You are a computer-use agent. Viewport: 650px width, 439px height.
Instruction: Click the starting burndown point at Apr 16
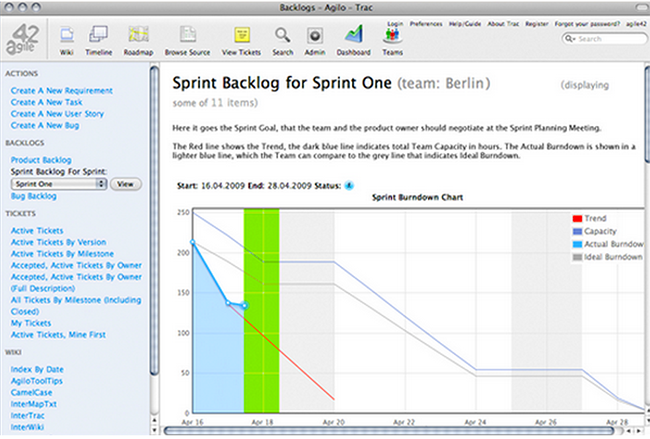click(192, 242)
